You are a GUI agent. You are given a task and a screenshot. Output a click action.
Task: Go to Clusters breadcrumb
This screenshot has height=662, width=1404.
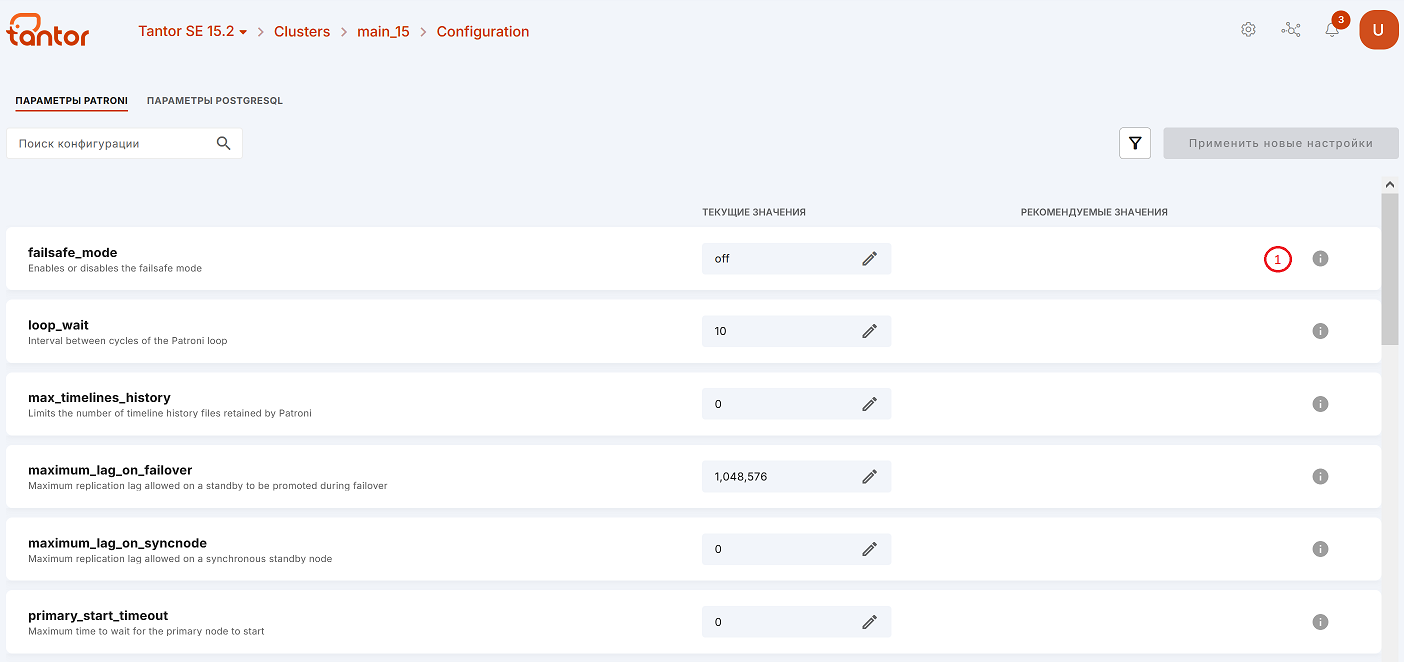coord(302,31)
